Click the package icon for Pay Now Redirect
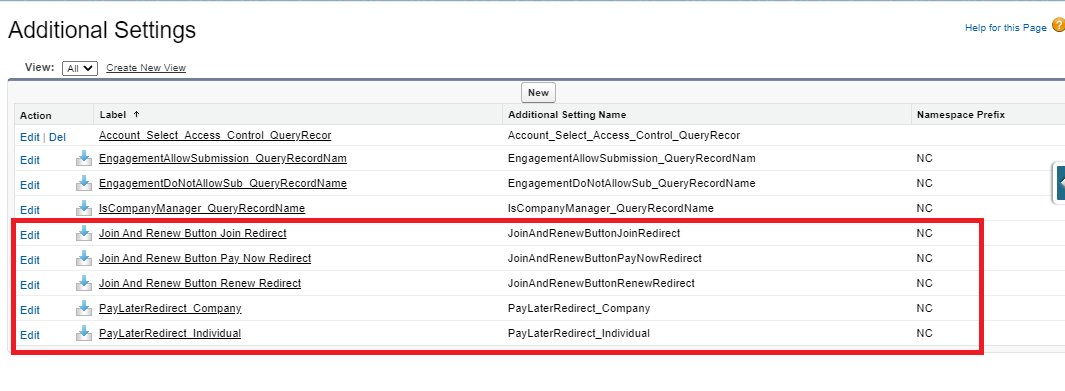This screenshot has width=1065, height=391. click(x=84, y=259)
